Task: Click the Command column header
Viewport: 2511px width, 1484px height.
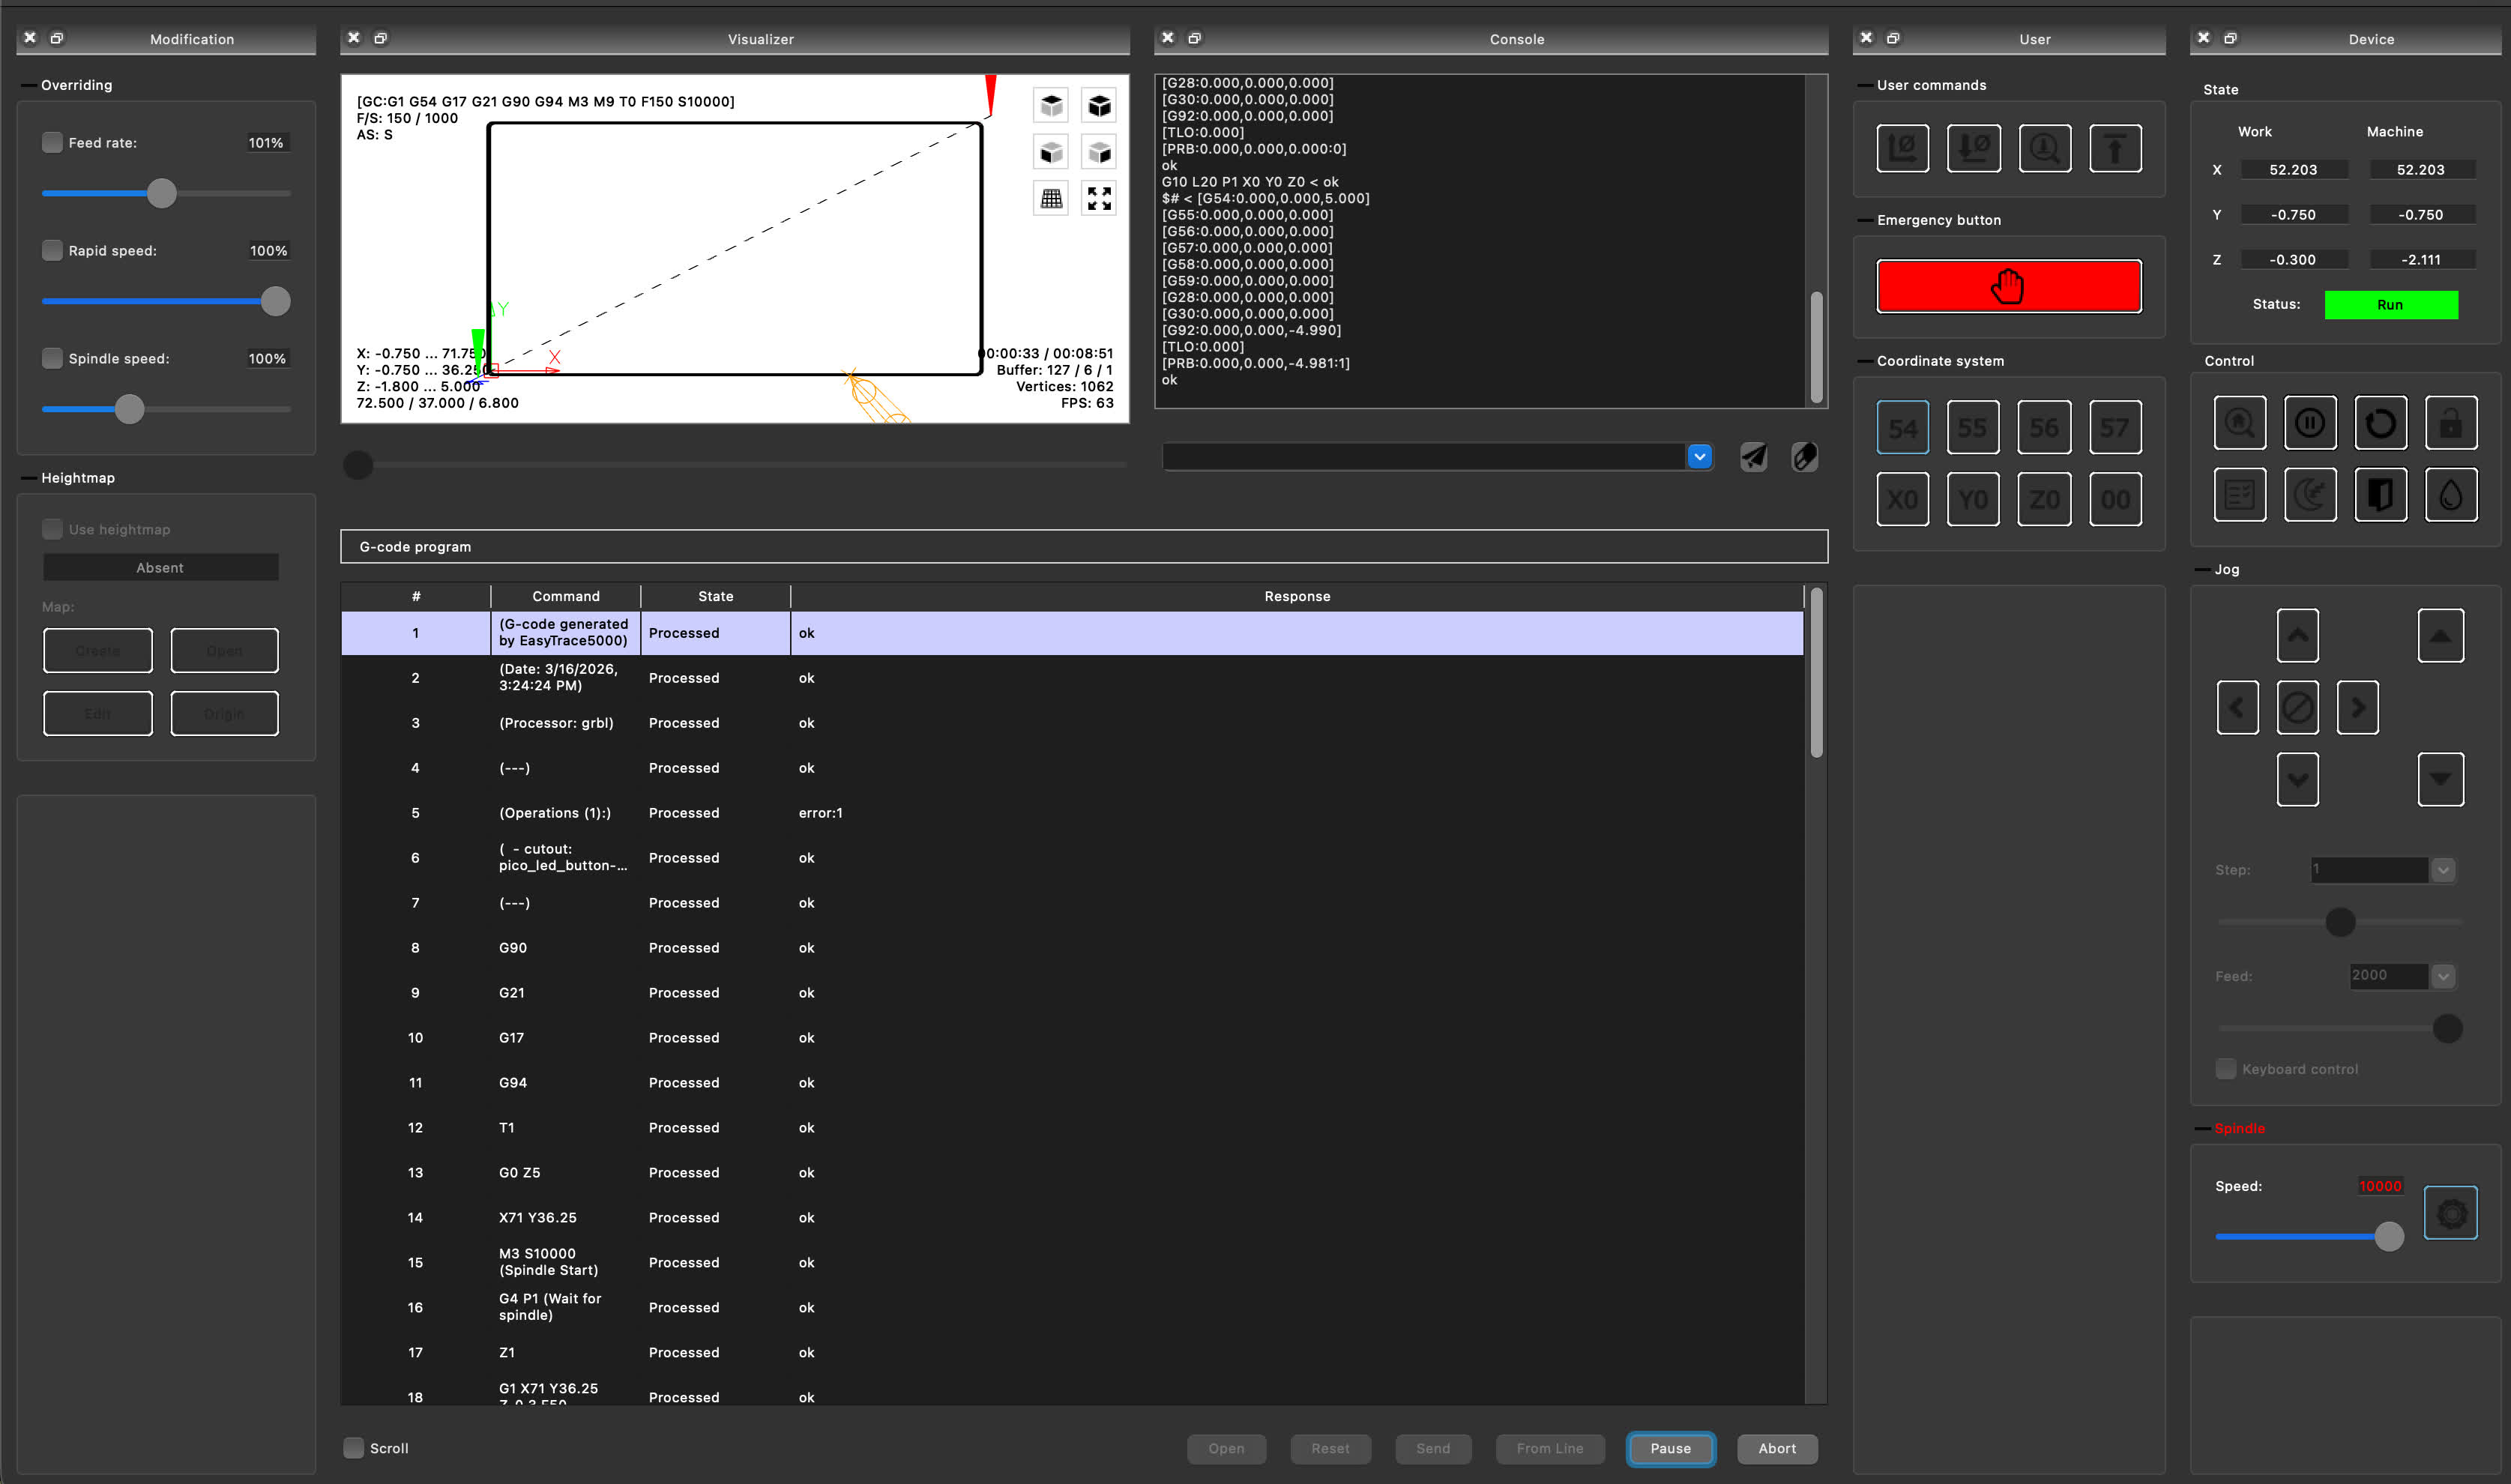Action: pyautogui.click(x=565, y=596)
